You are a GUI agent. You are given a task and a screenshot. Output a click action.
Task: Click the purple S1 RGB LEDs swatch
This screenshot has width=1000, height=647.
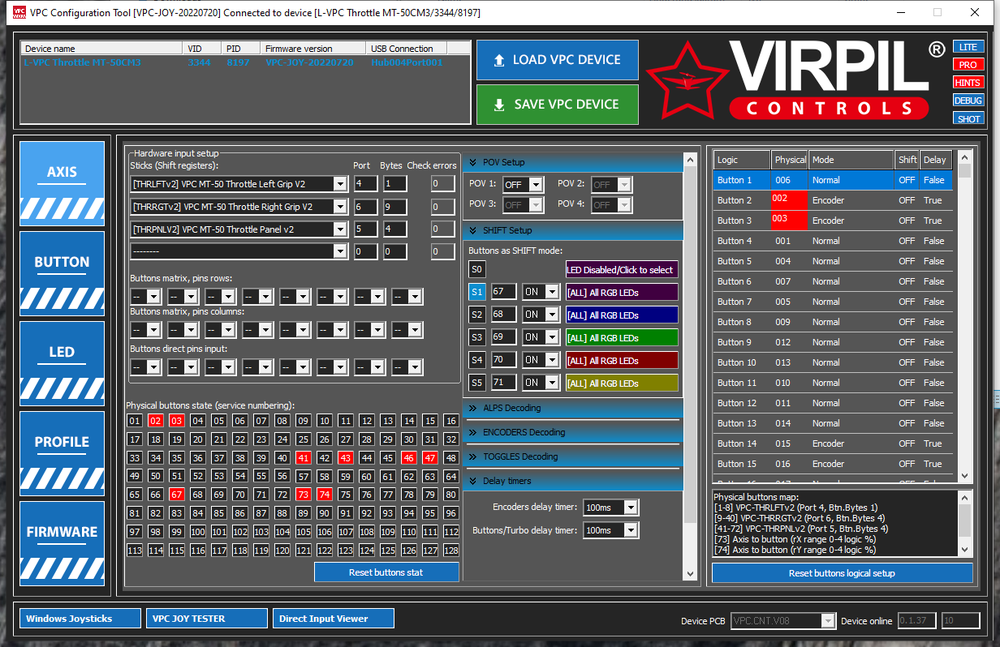click(x=621, y=293)
